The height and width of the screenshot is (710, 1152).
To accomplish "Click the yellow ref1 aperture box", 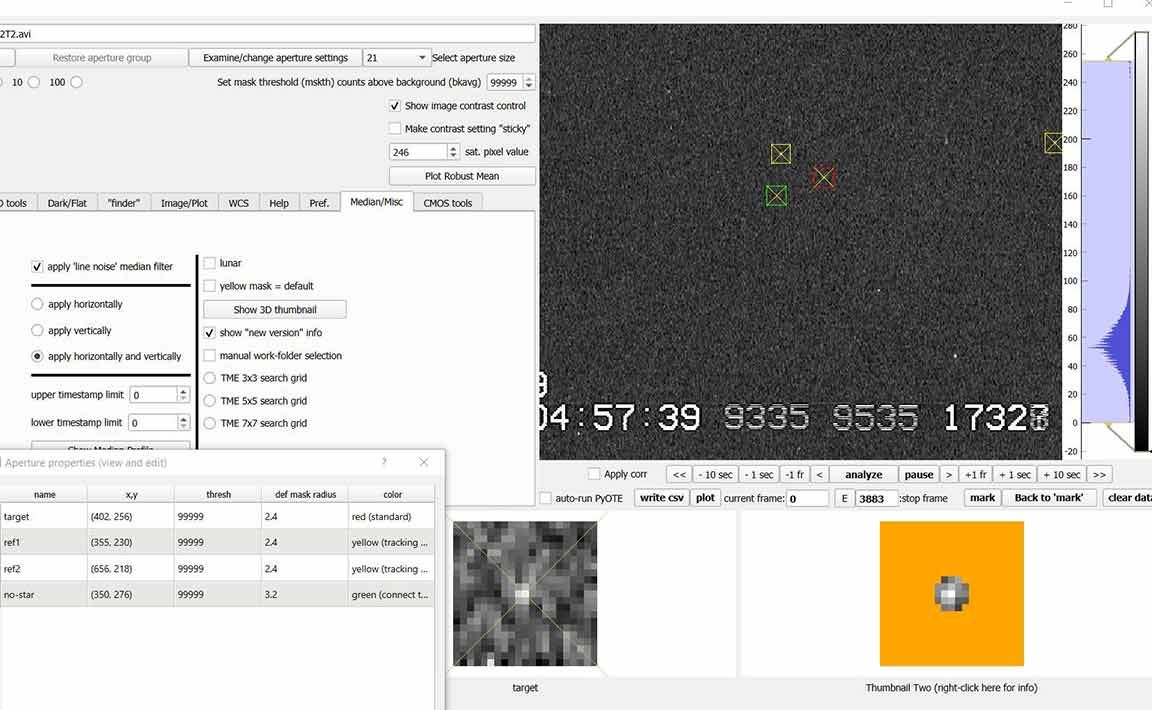I will (x=781, y=154).
